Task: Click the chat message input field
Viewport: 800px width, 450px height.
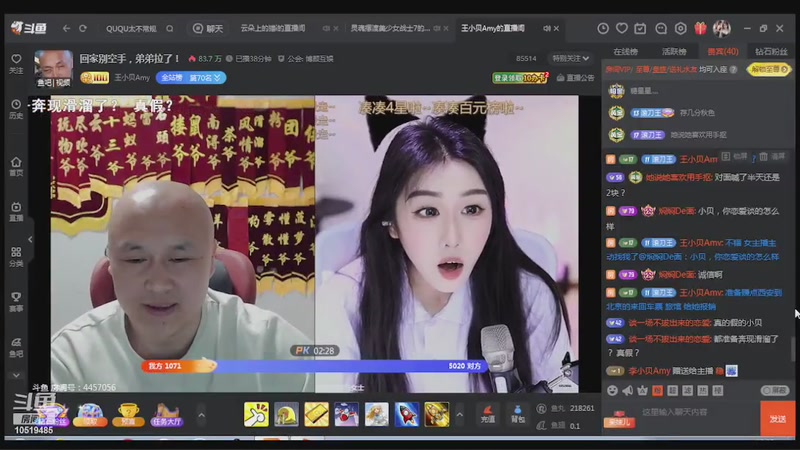Action: [x=696, y=412]
